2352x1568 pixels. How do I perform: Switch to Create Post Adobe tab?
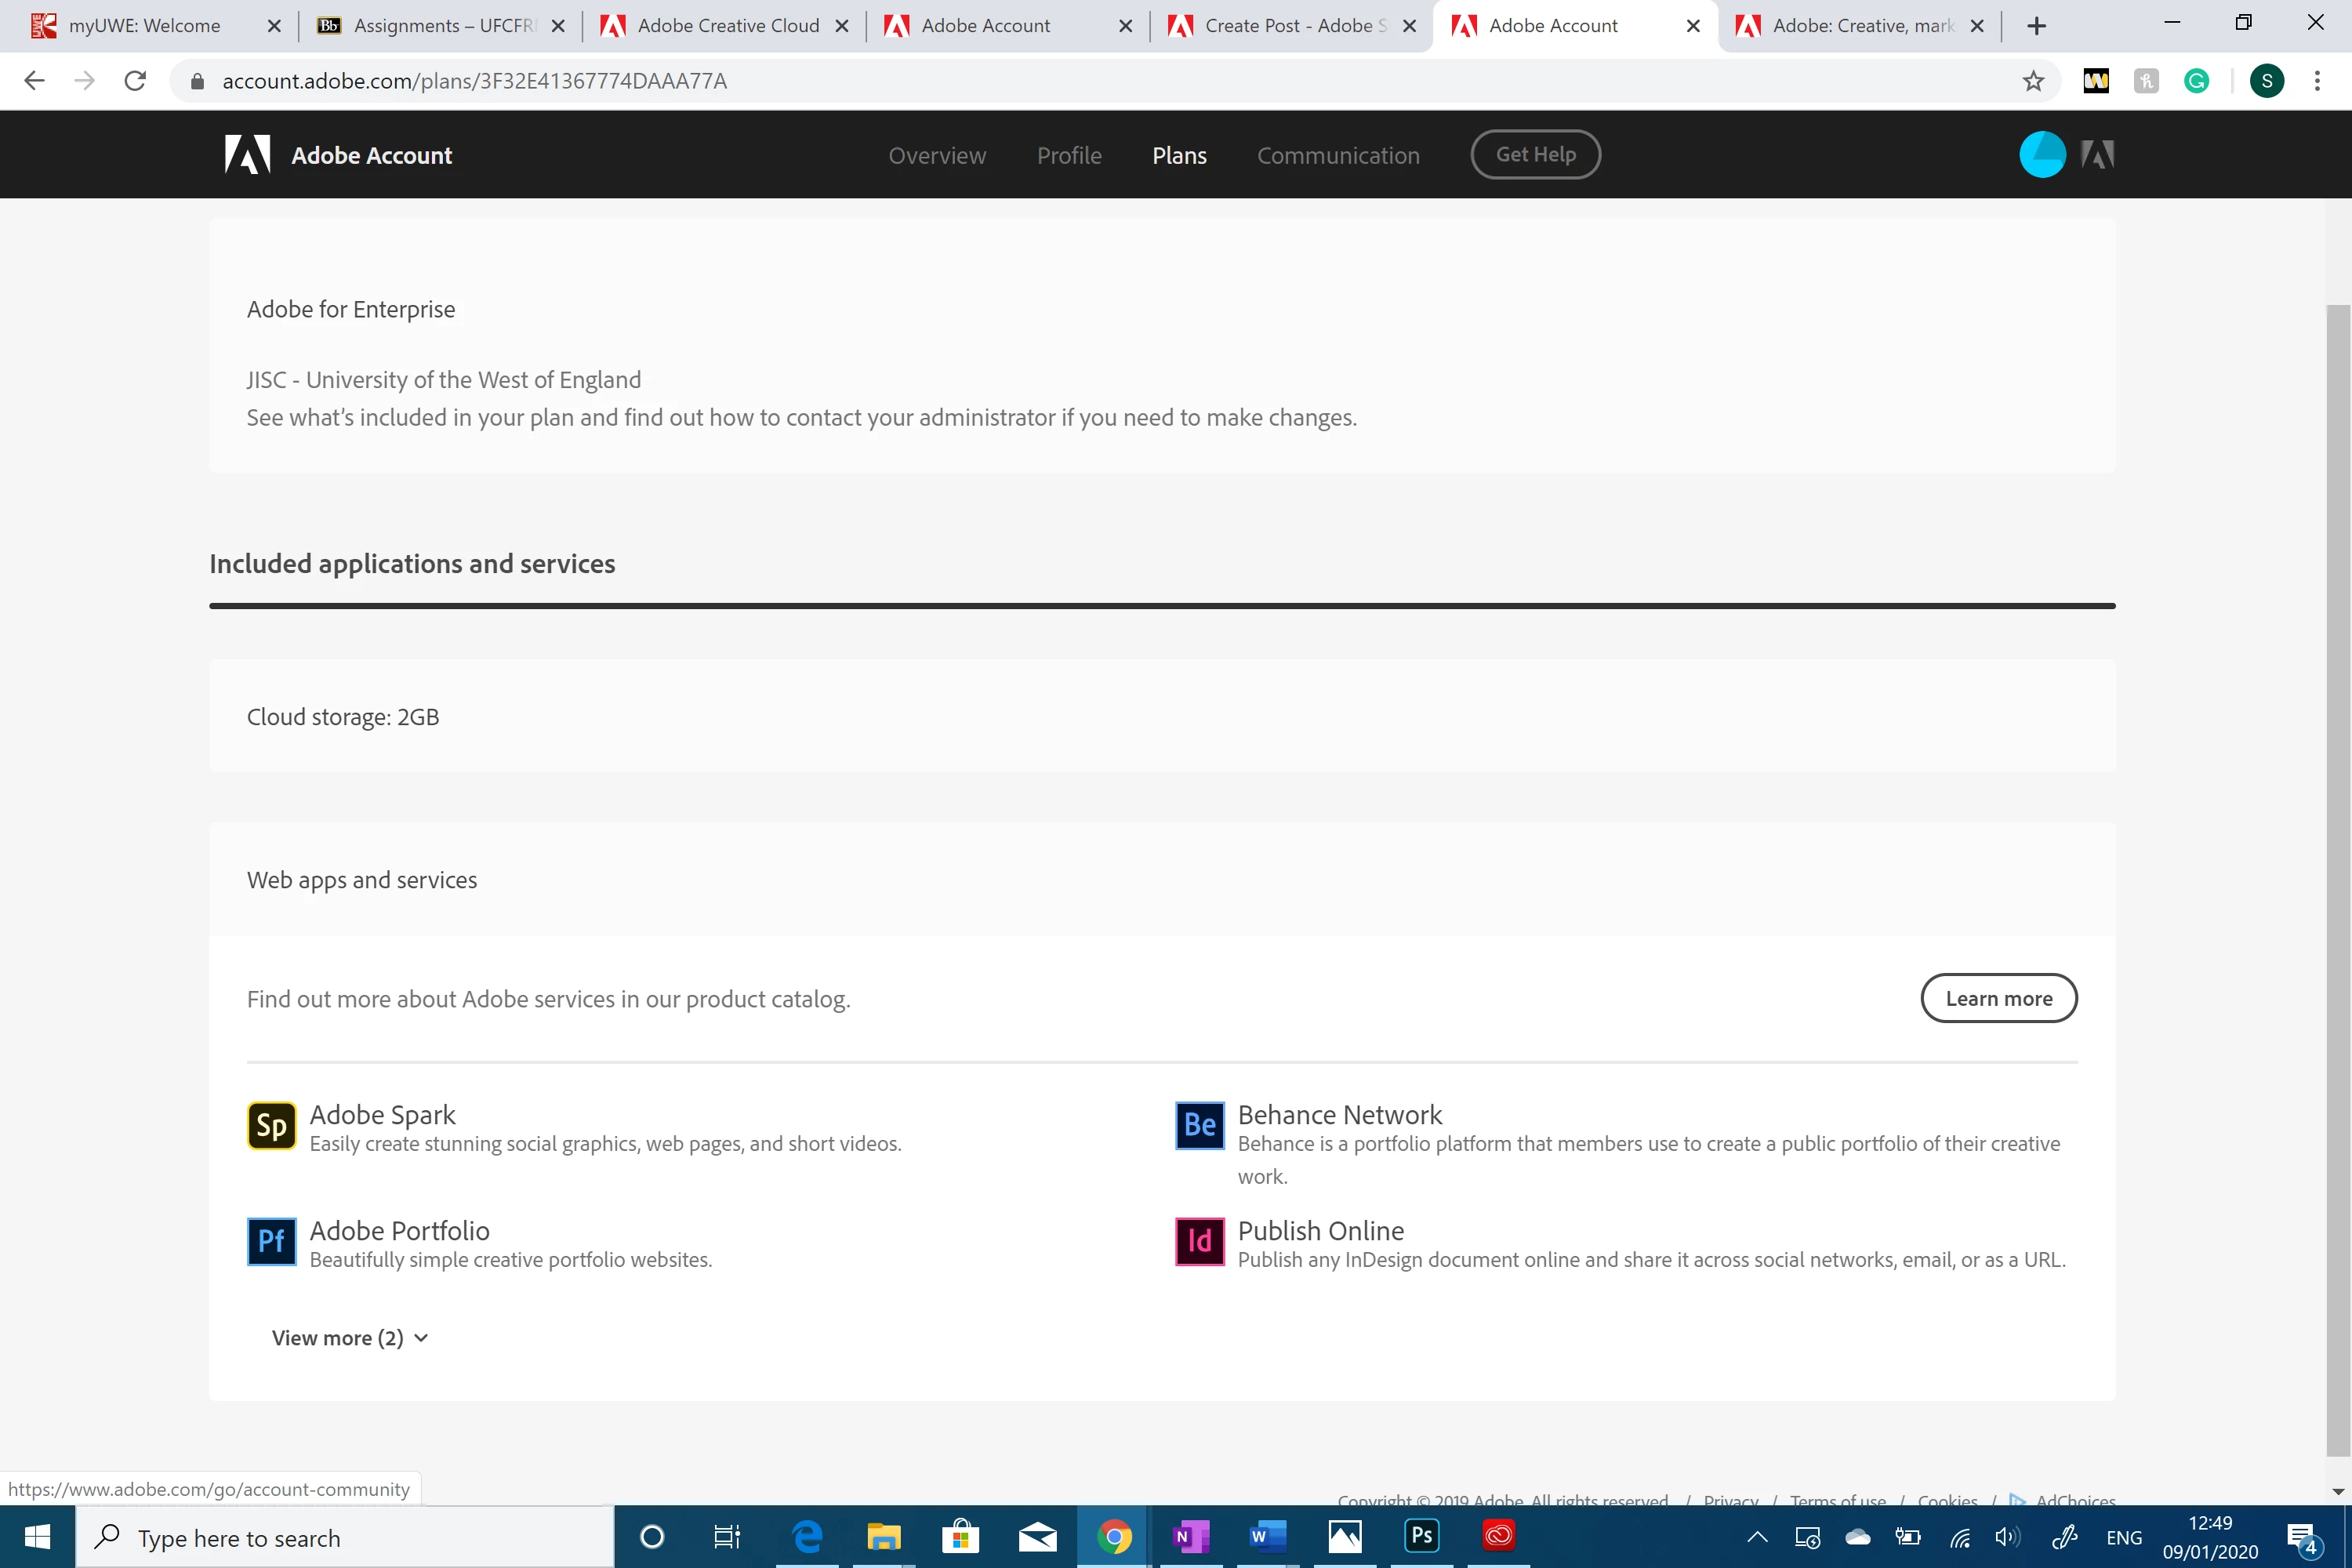(1290, 26)
